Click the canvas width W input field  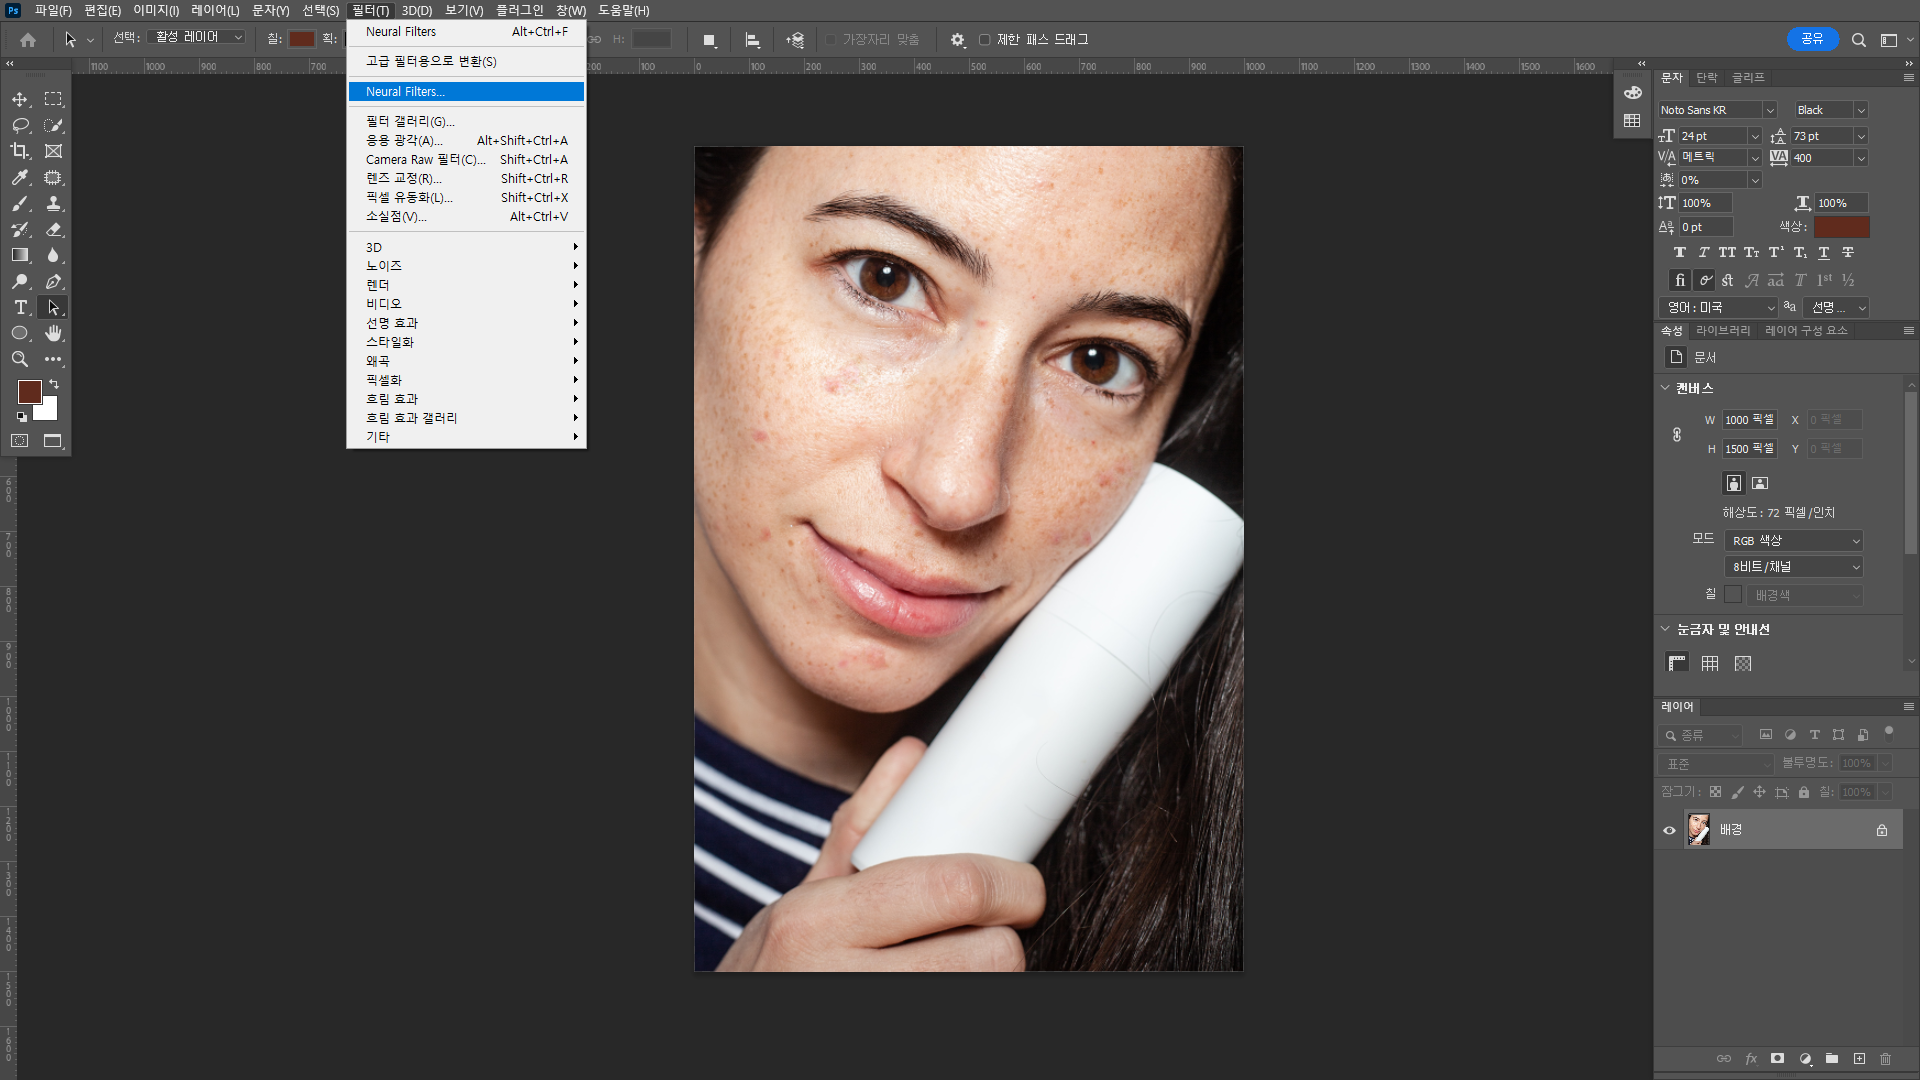[1748, 420]
